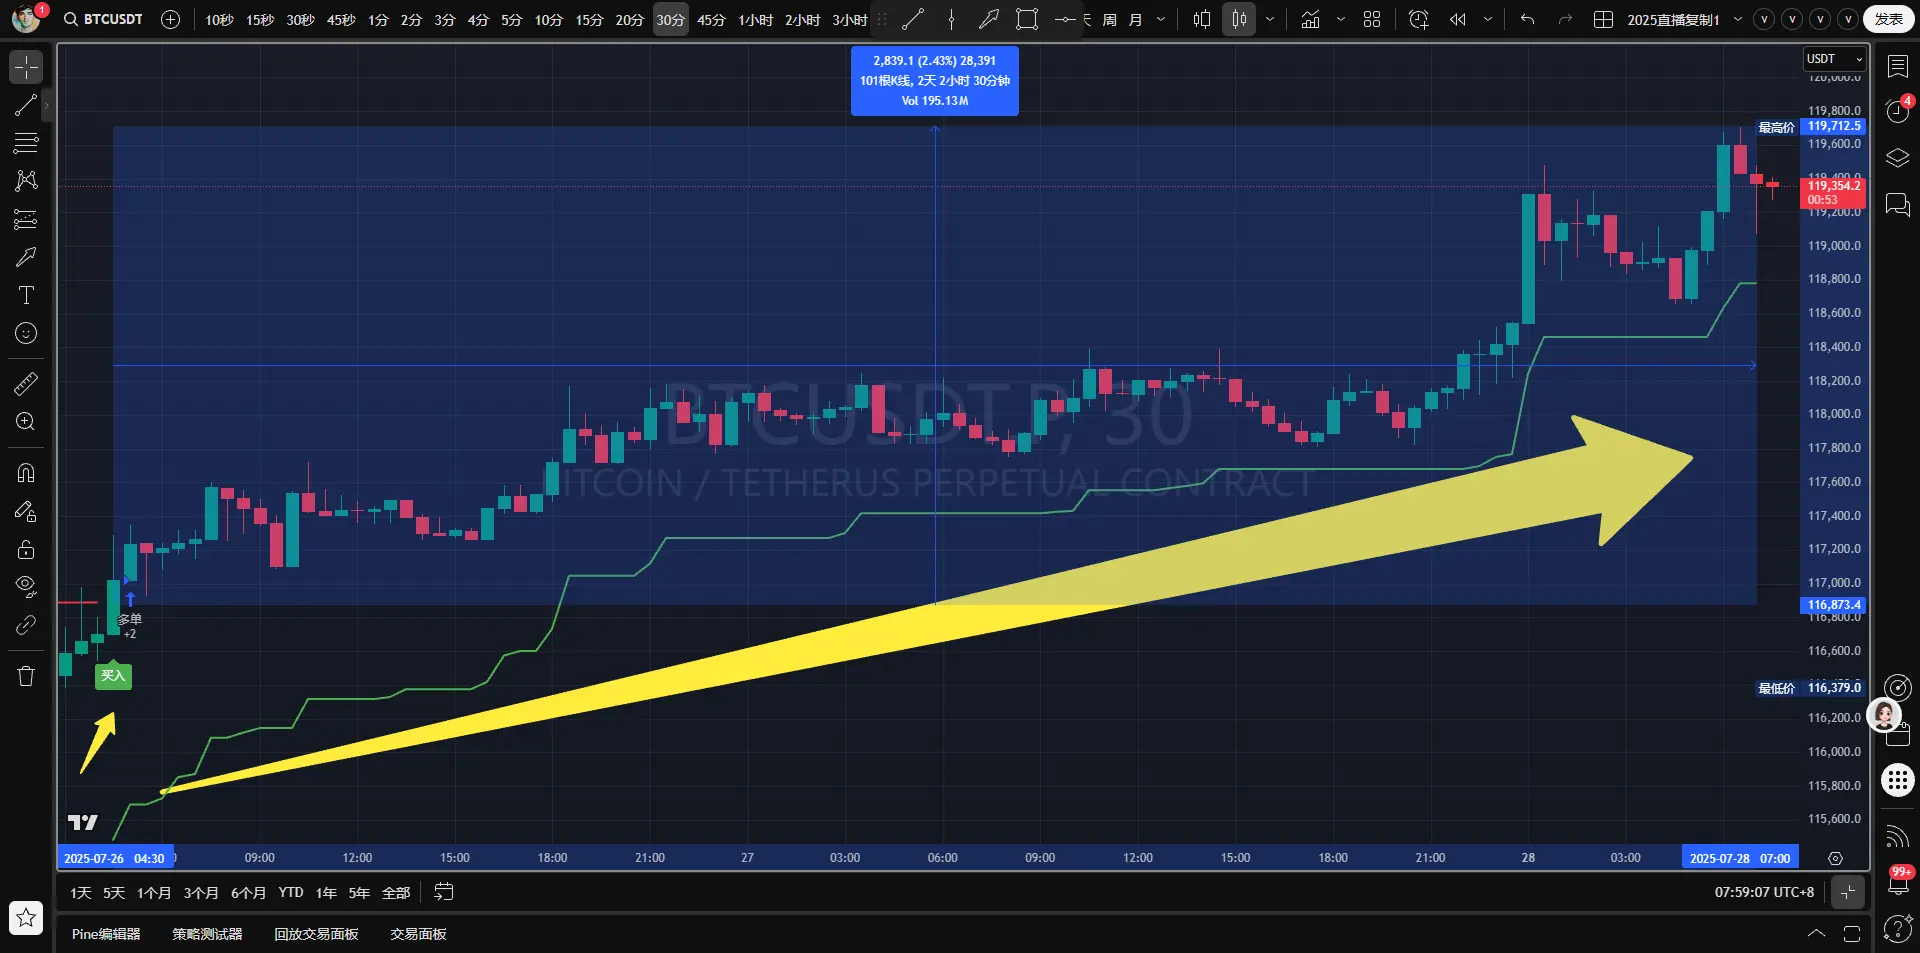
Task: Open the 2025直播复制1 layout name
Action: [1673, 20]
